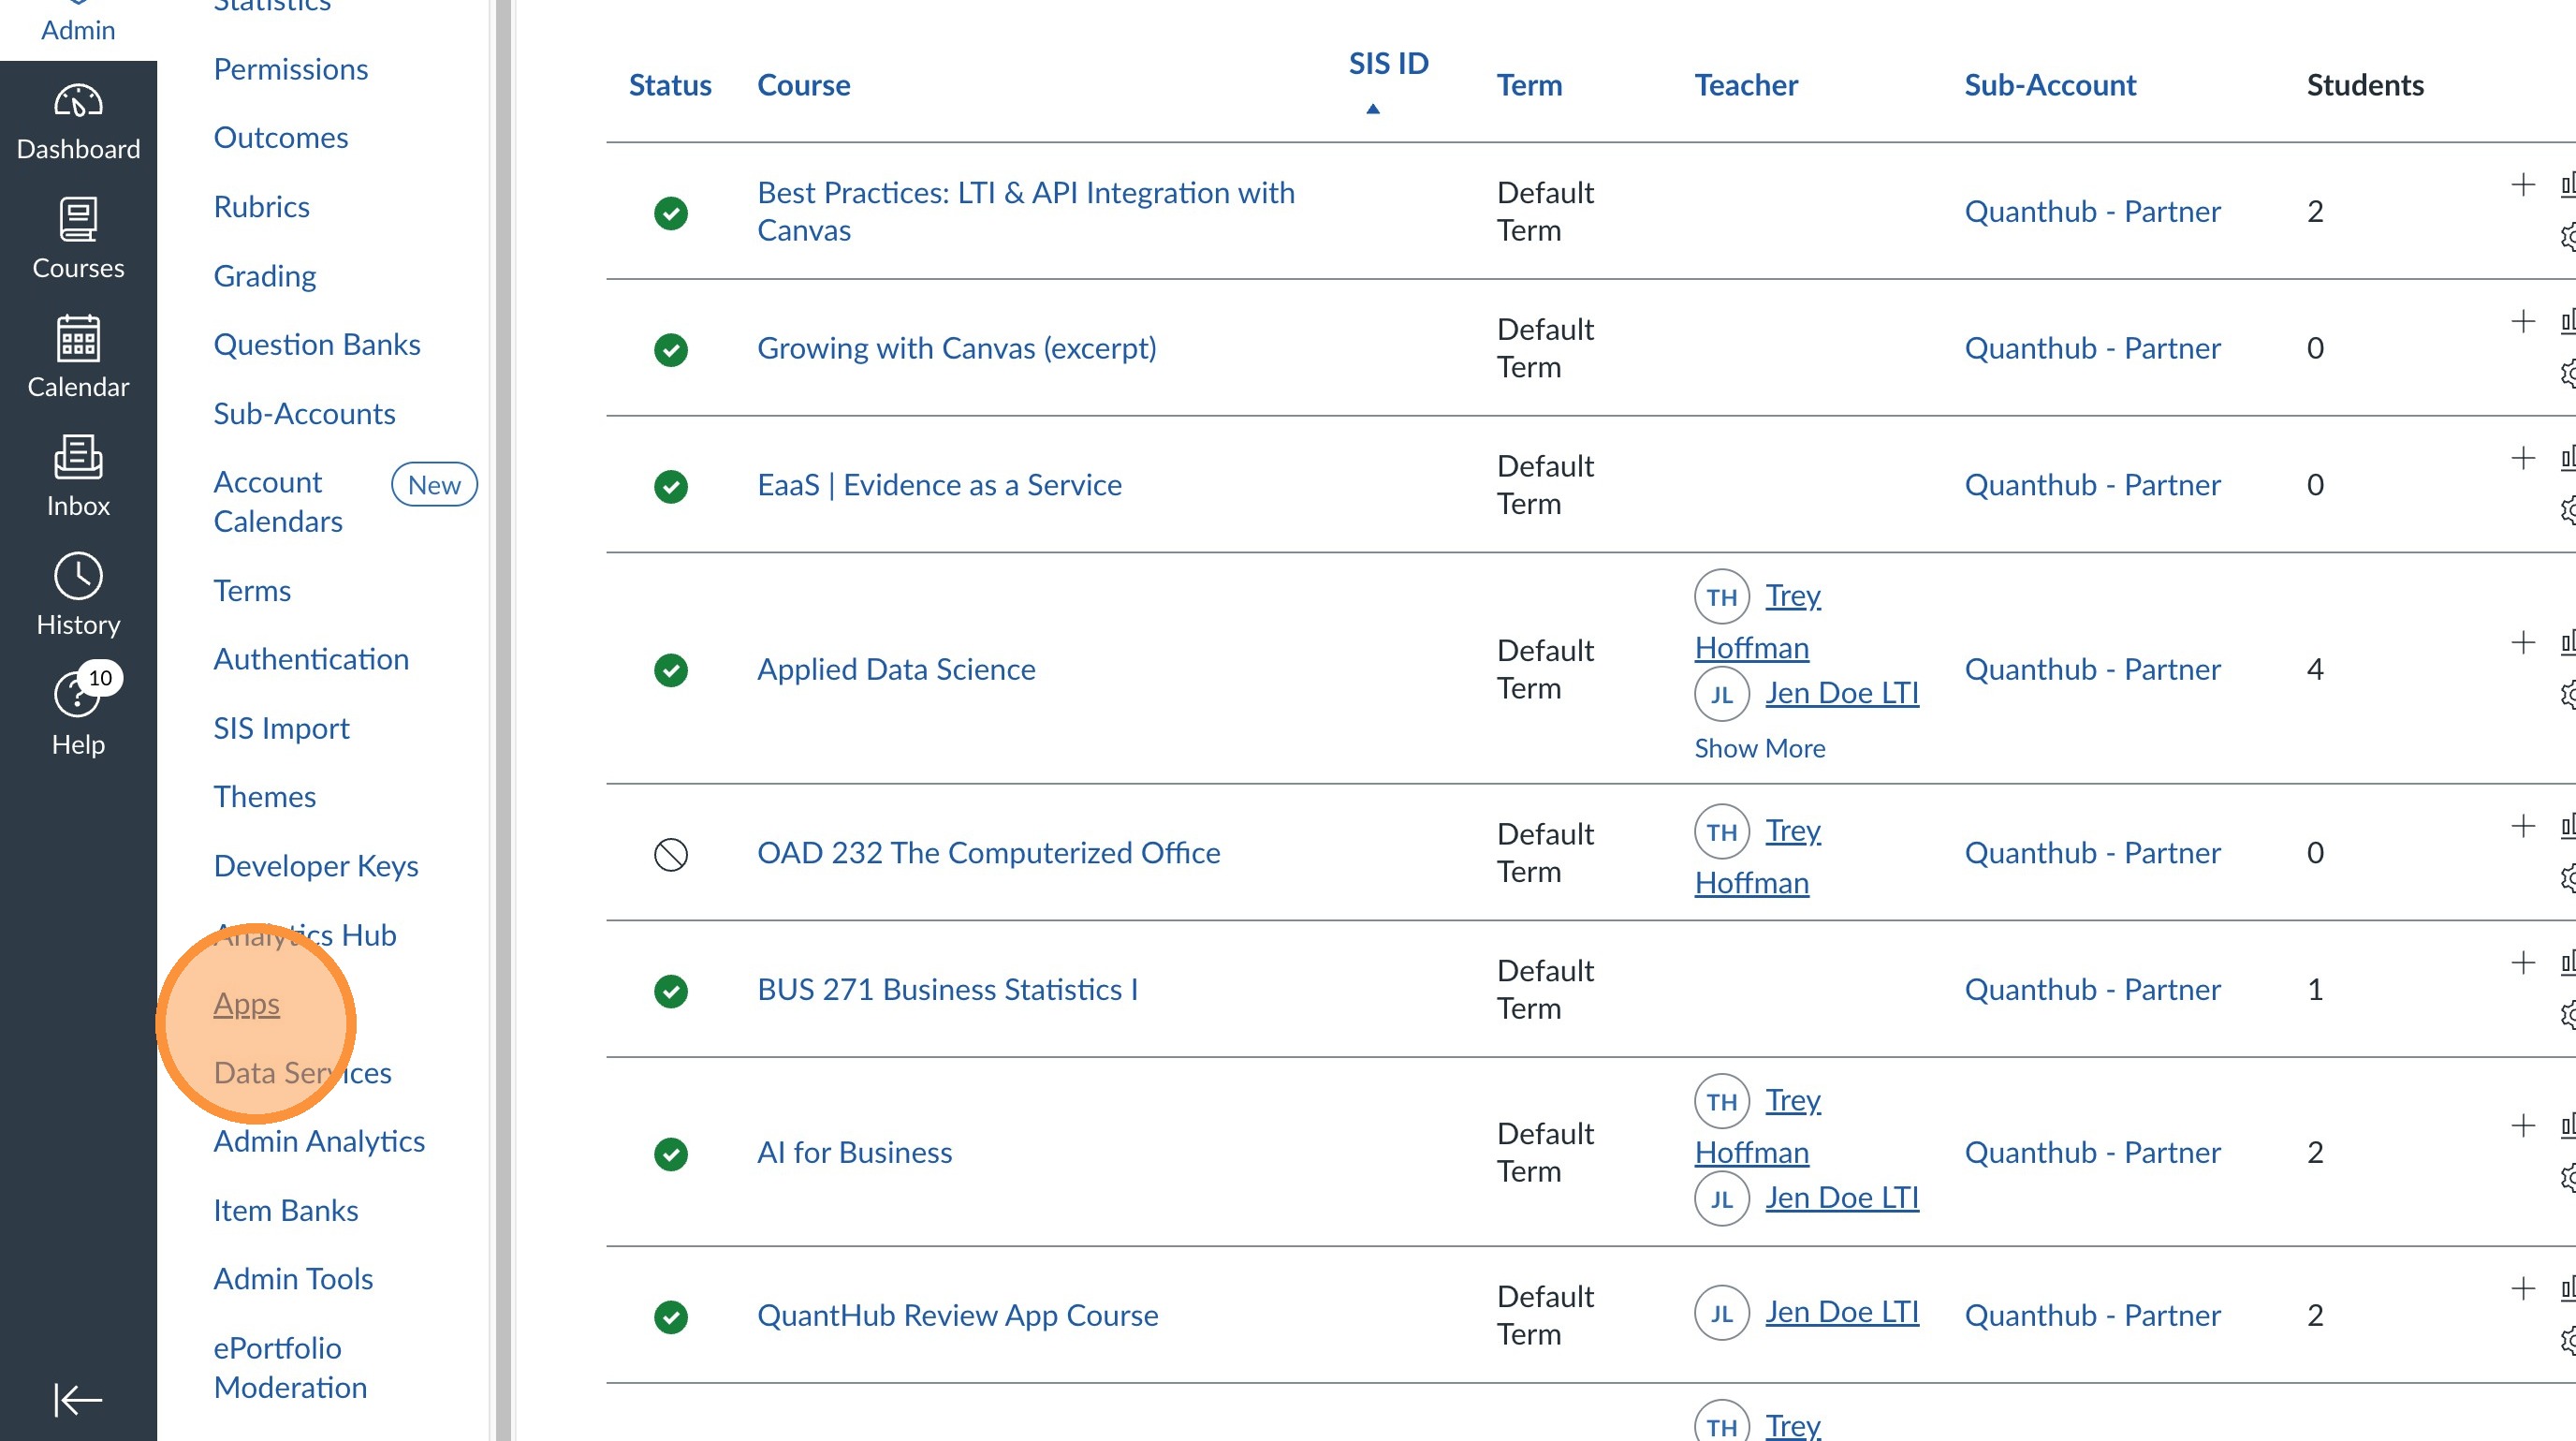This screenshot has width=2576, height=1441.
Task: Click unpublished status icon for OAD 232
Action: (671, 855)
